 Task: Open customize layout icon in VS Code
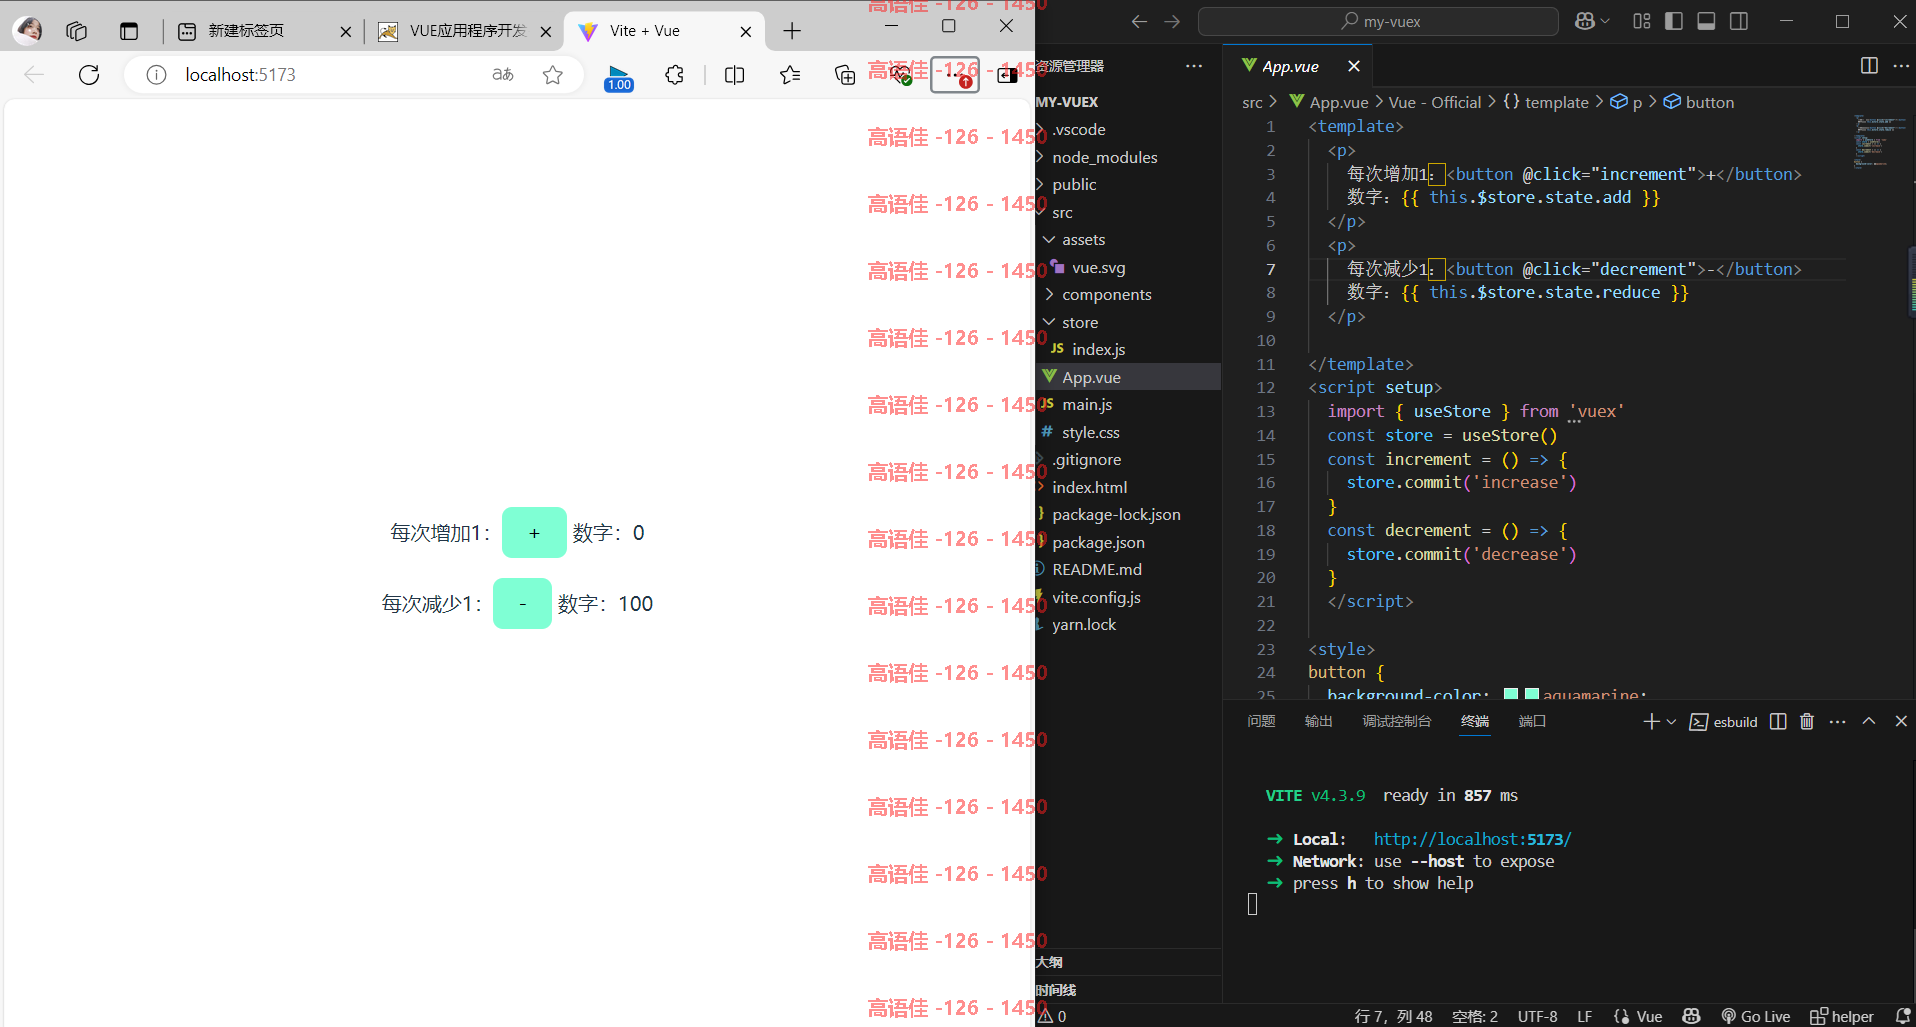coord(1642,21)
